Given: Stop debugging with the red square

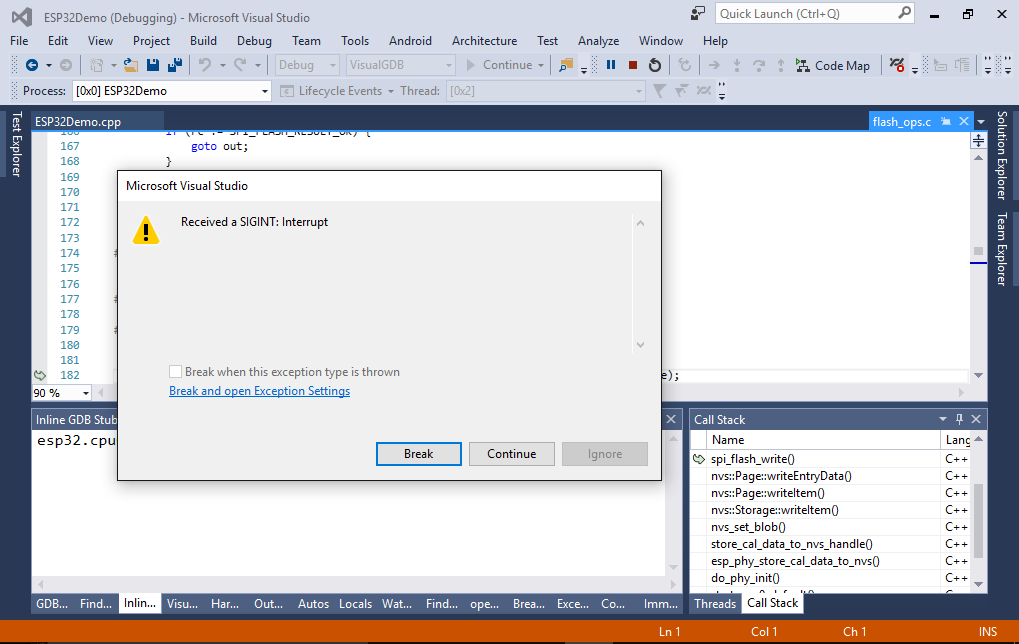Looking at the screenshot, I should click(633, 65).
